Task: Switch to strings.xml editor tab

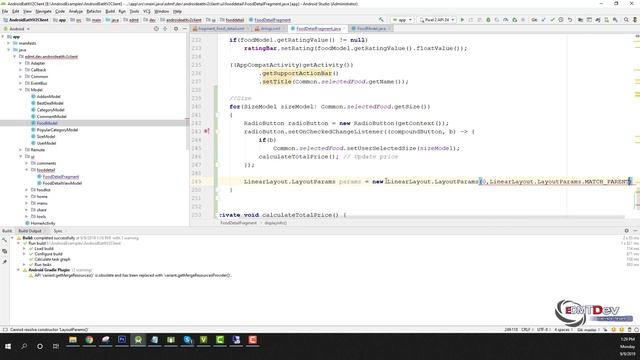Action: pyautogui.click(x=269, y=29)
